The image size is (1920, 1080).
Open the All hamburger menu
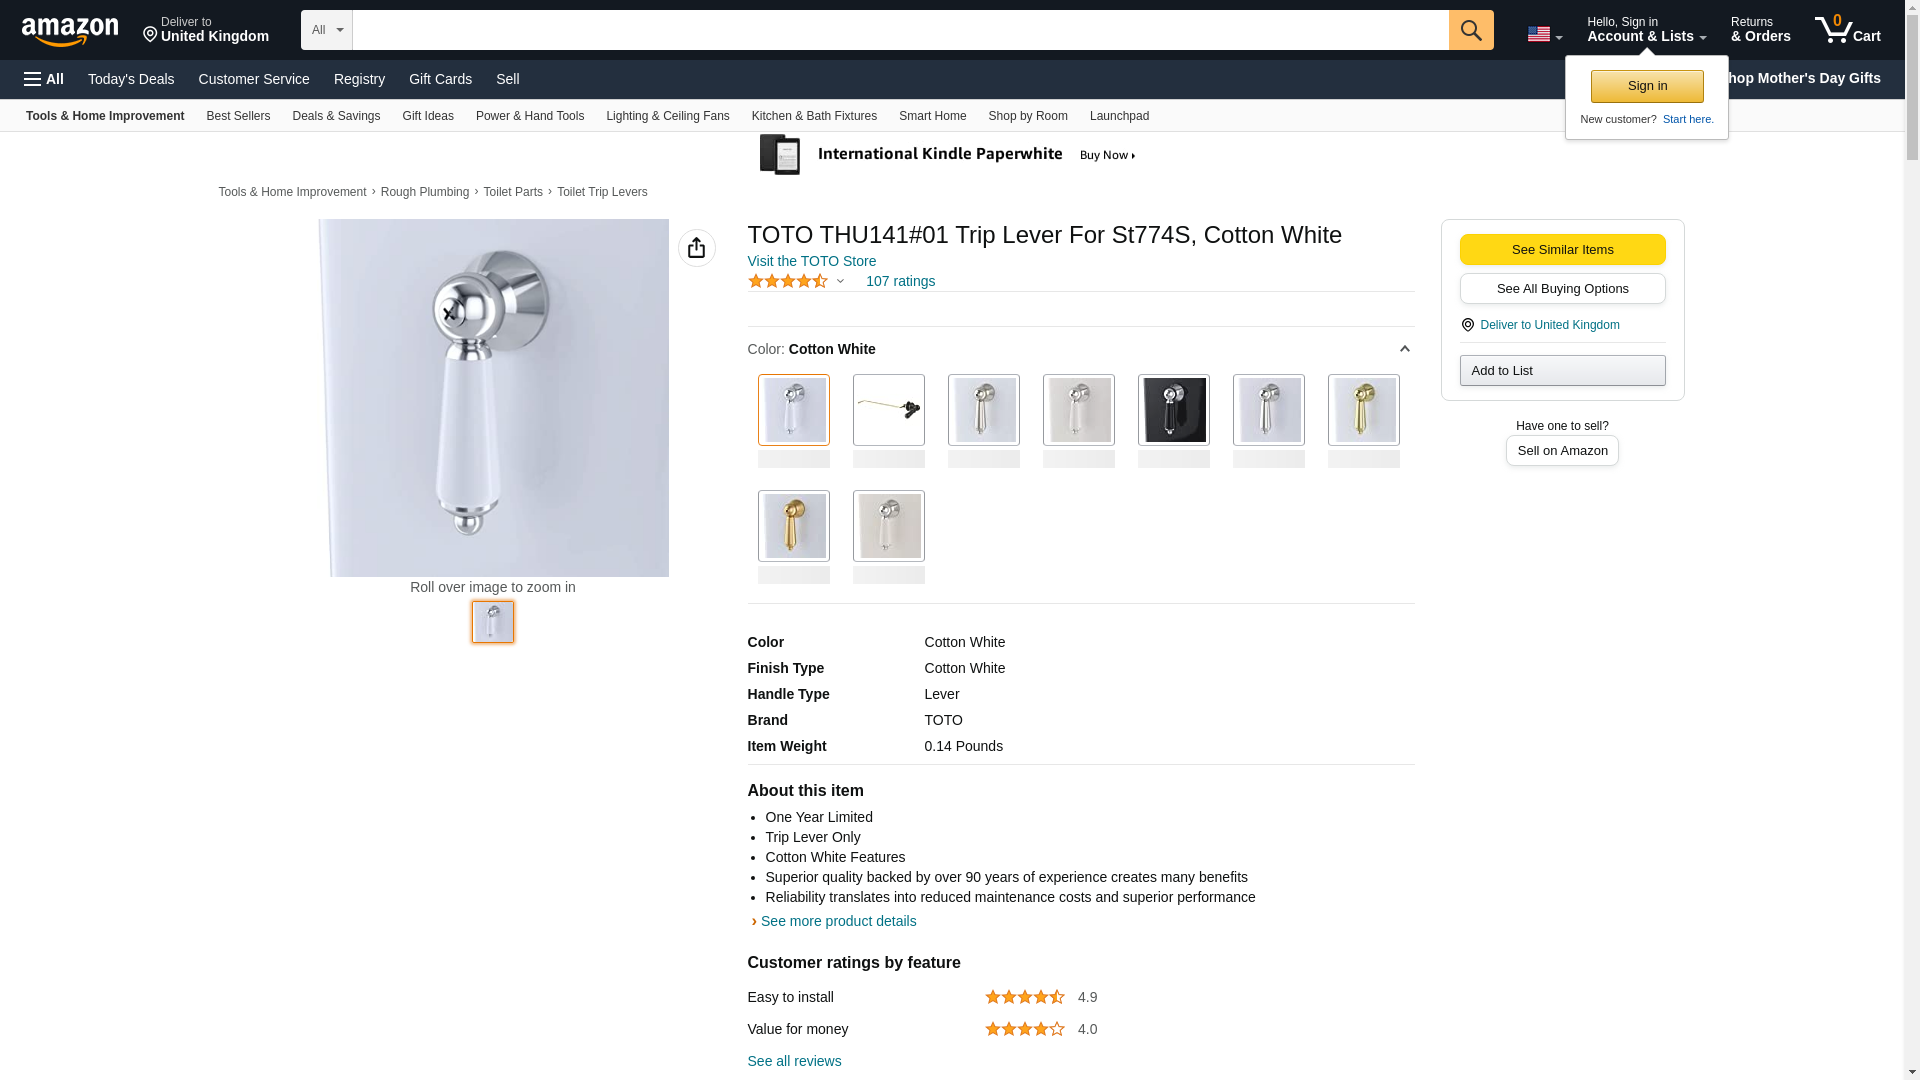click(44, 79)
